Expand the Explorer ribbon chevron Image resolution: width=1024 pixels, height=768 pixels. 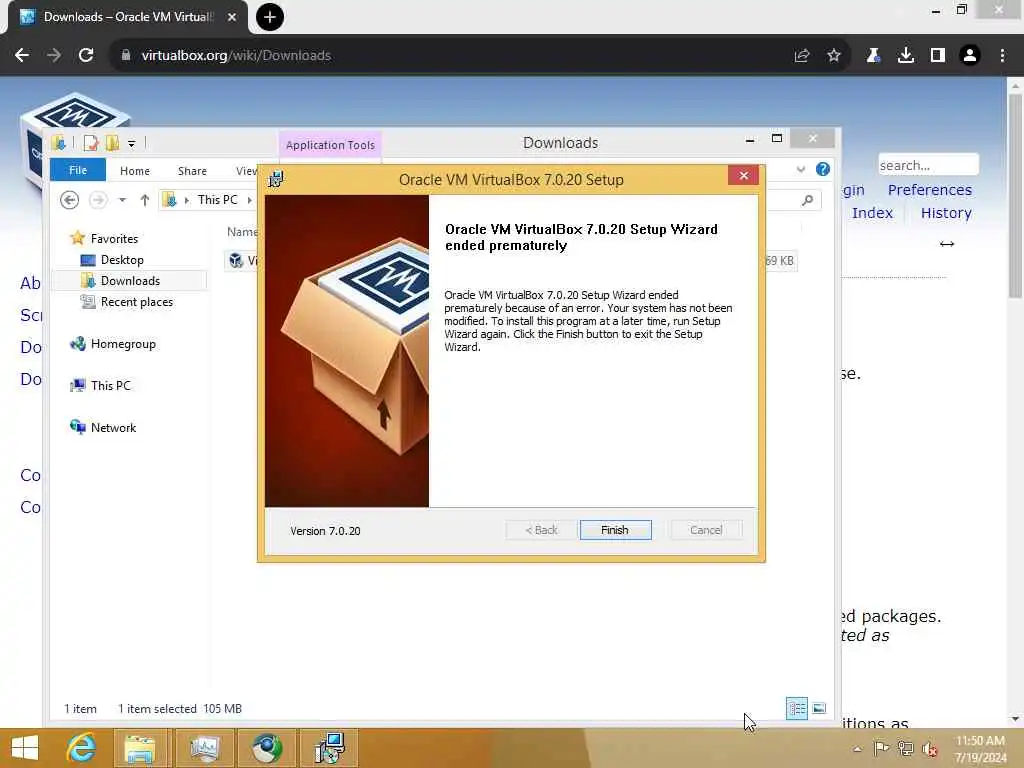[x=801, y=170]
